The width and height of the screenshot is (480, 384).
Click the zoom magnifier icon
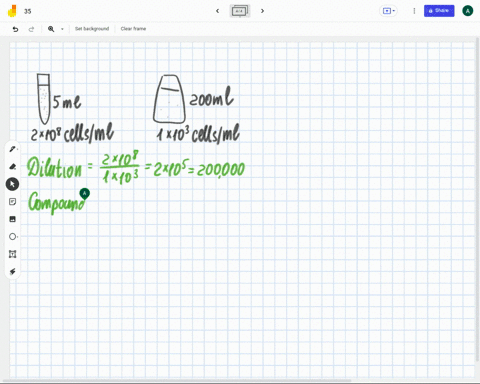51,29
